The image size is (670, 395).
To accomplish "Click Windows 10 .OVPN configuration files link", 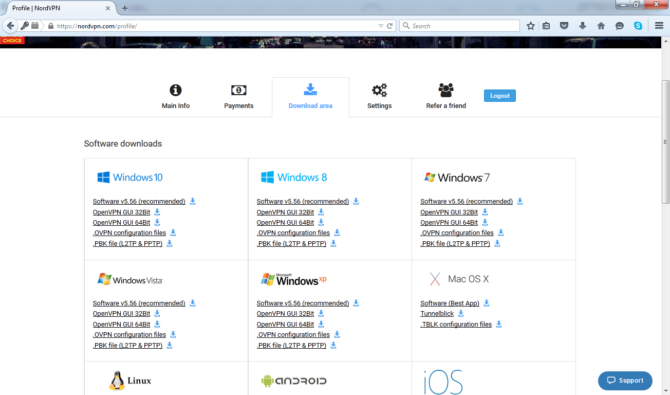I will click(x=129, y=233).
